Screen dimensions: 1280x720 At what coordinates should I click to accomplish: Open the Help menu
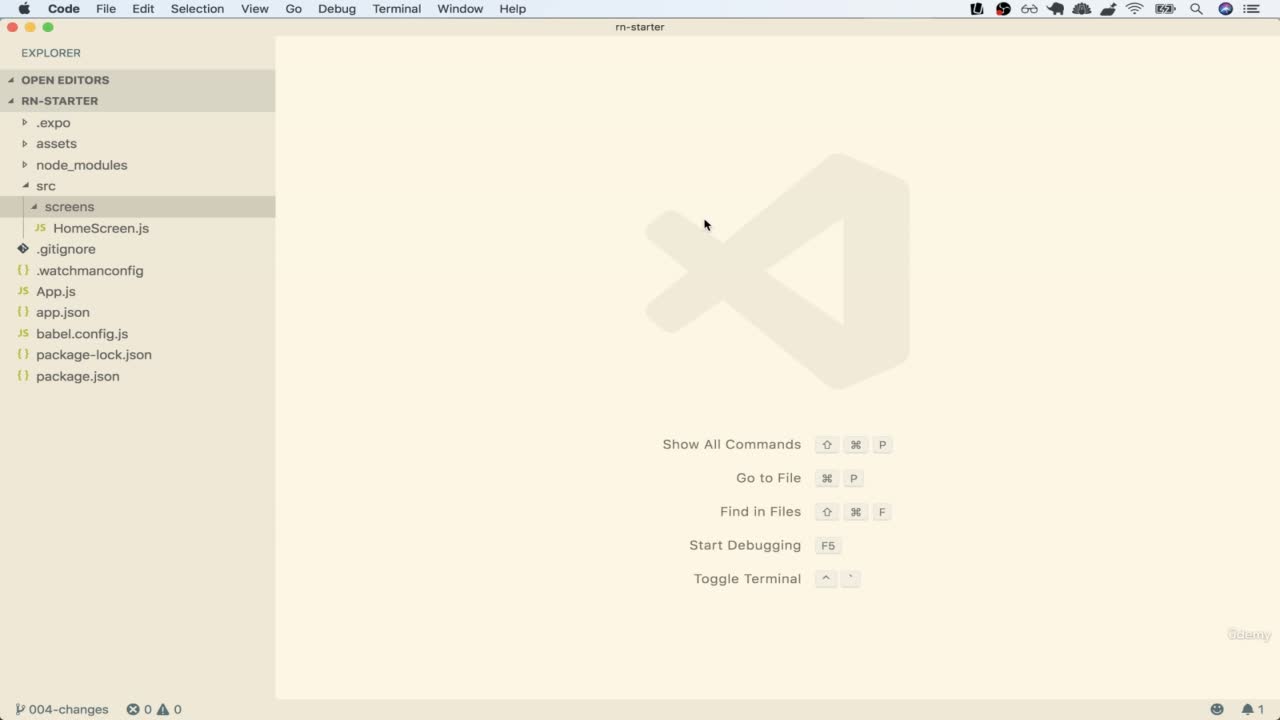513,9
